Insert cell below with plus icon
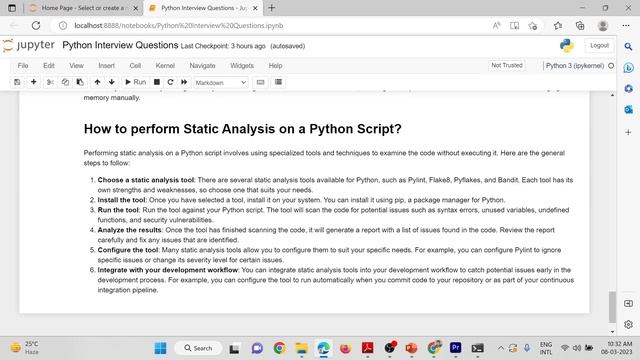The height and width of the screenshot is (360, 640). [33, 82]
